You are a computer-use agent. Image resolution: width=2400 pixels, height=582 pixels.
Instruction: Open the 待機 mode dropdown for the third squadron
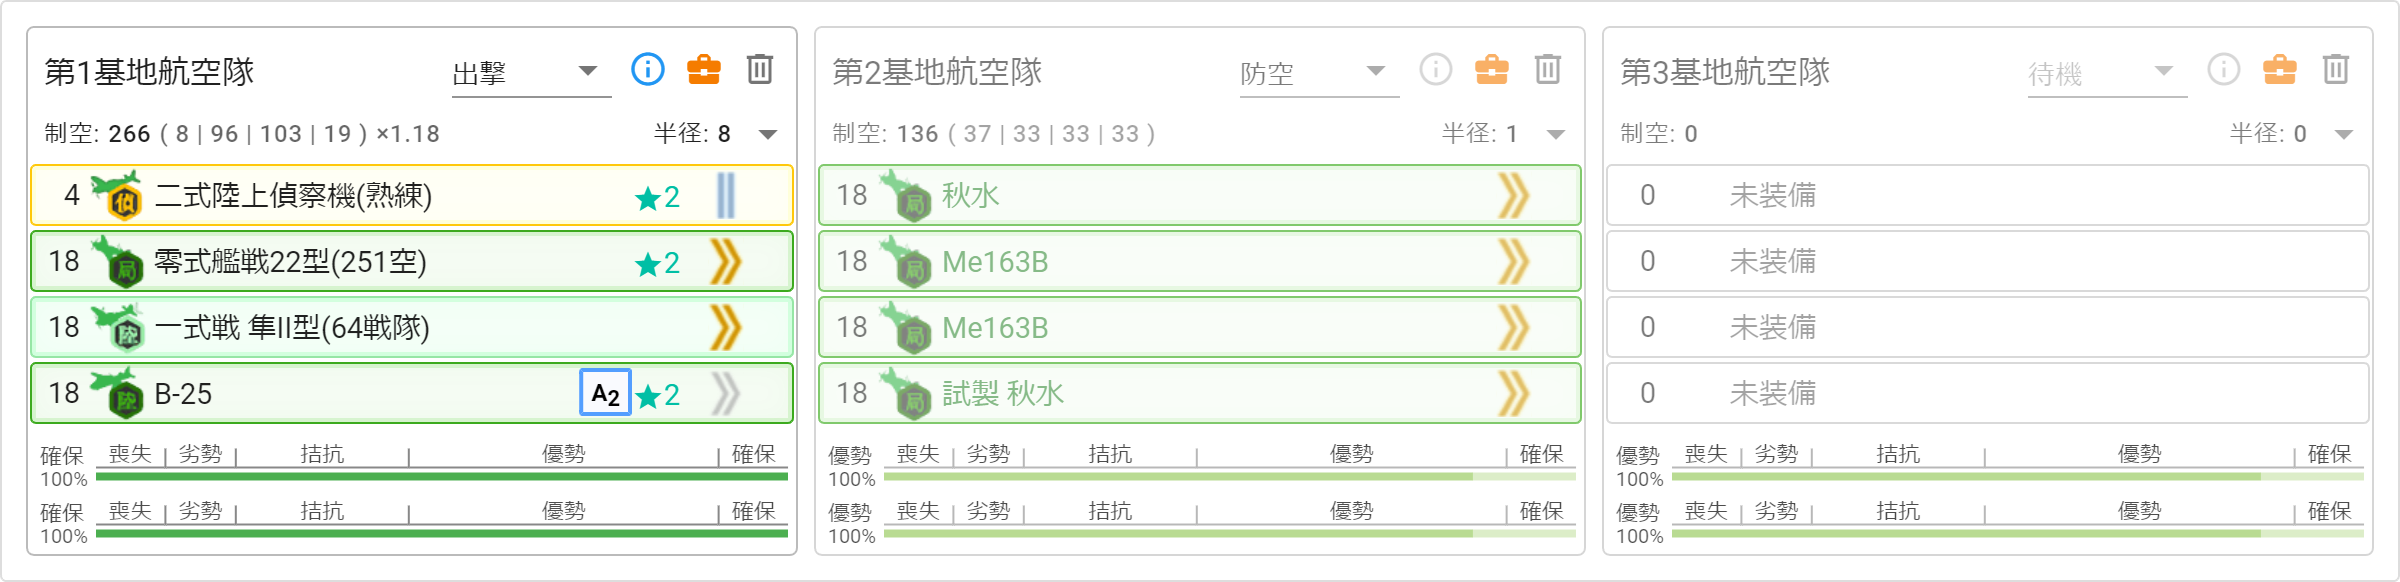pos(2107,72)
